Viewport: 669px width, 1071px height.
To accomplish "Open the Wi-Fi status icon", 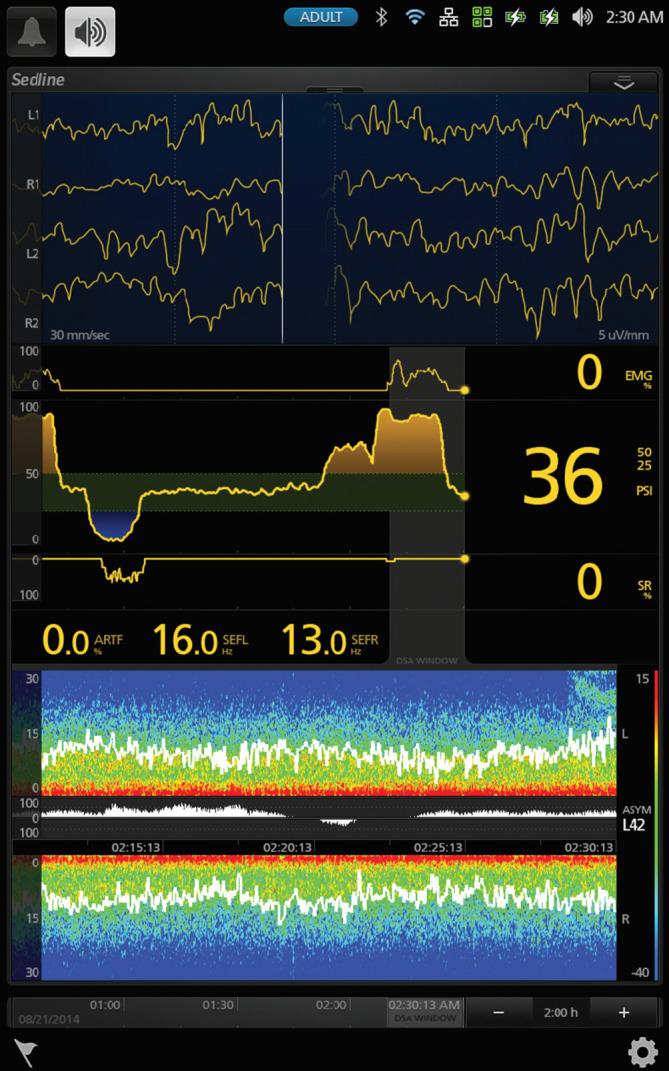I will click(x=414, y=17).
